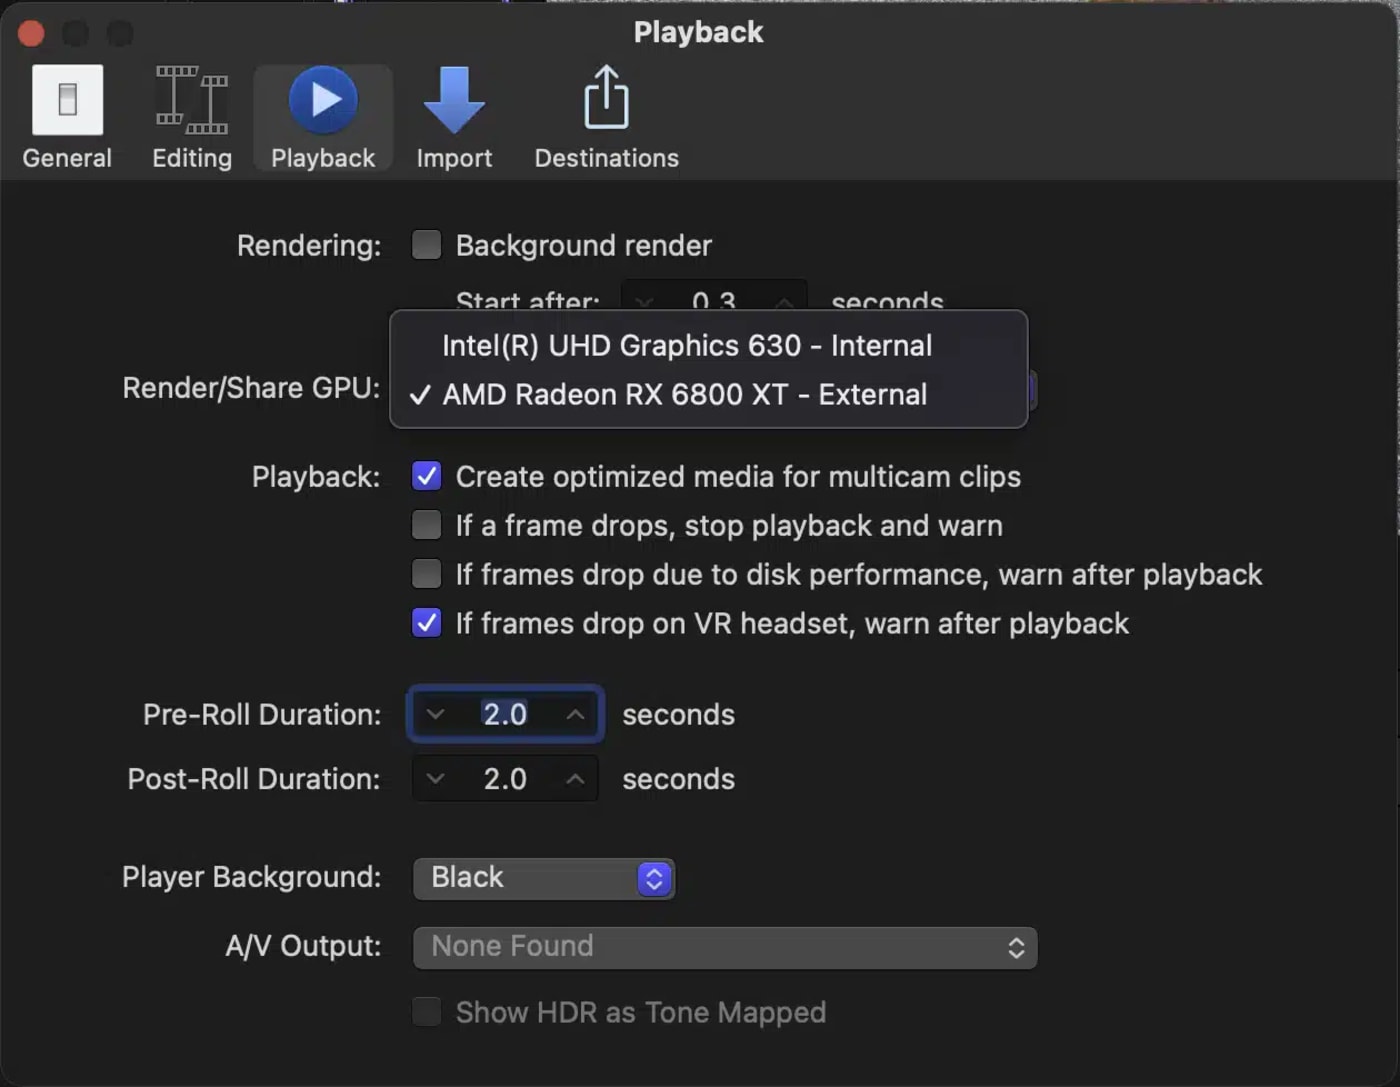Open the Player Background Black dropdown
Image resolution: width=1400 pixels, height=1087 pixels.
(544, 878)
